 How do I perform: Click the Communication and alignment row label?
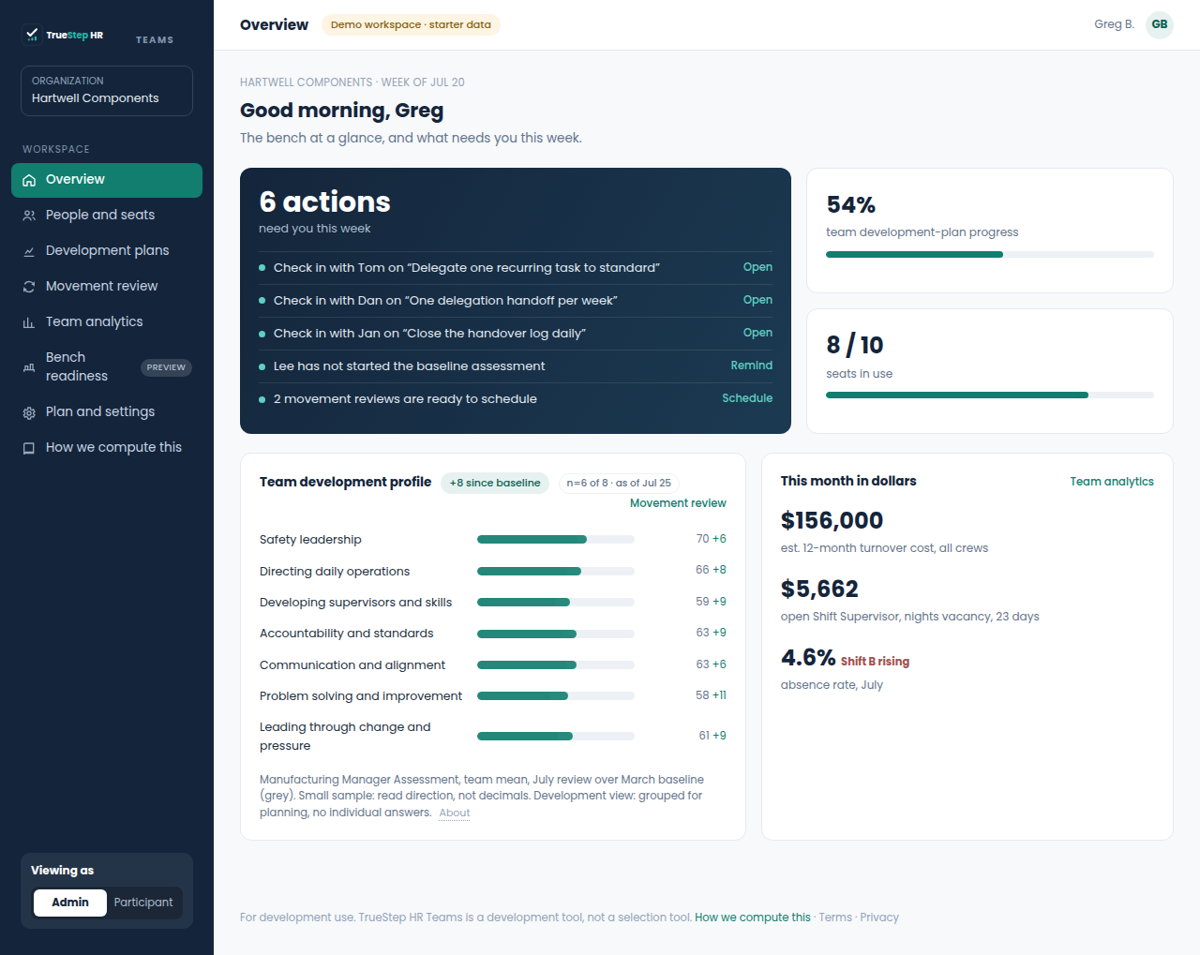[x=352, y=665]
